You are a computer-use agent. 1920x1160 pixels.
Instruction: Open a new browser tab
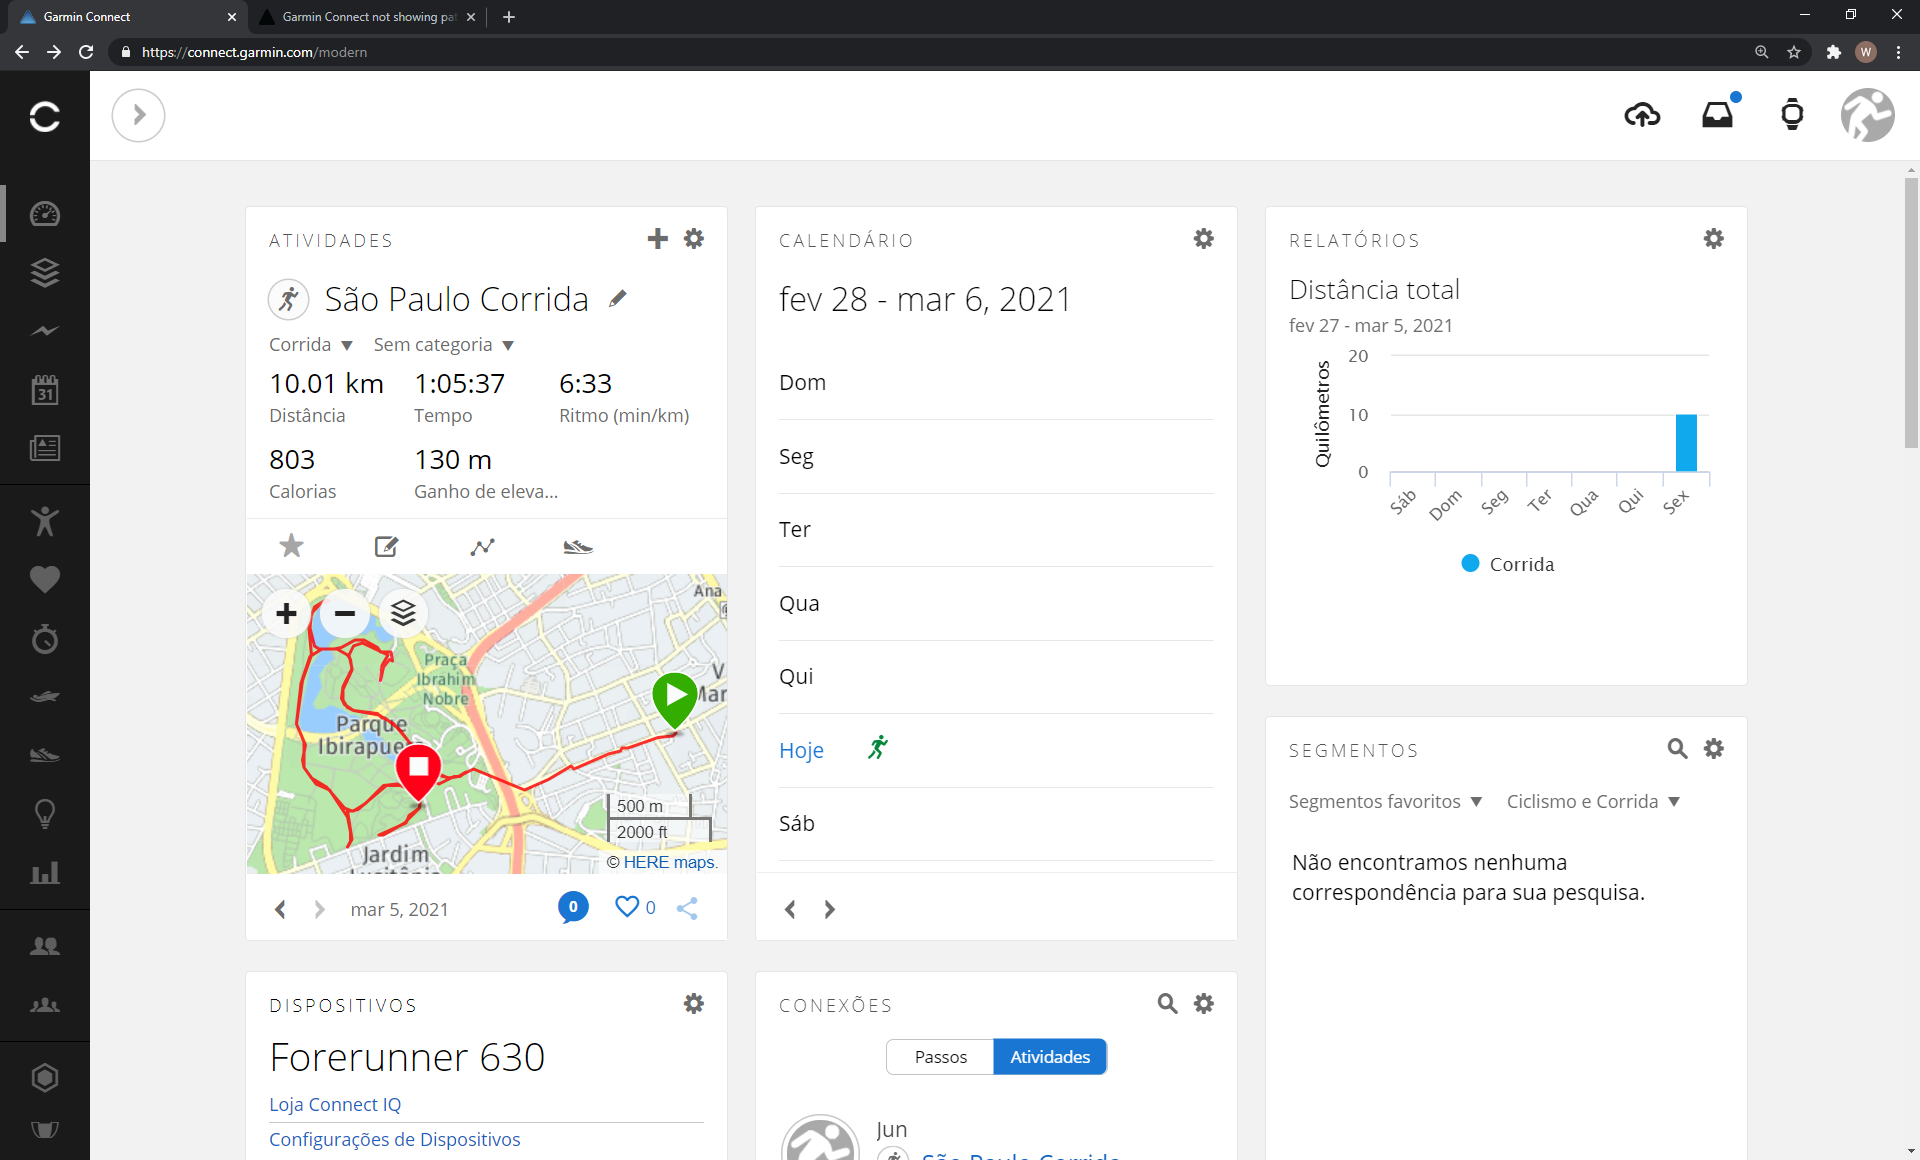coord(509,17)
